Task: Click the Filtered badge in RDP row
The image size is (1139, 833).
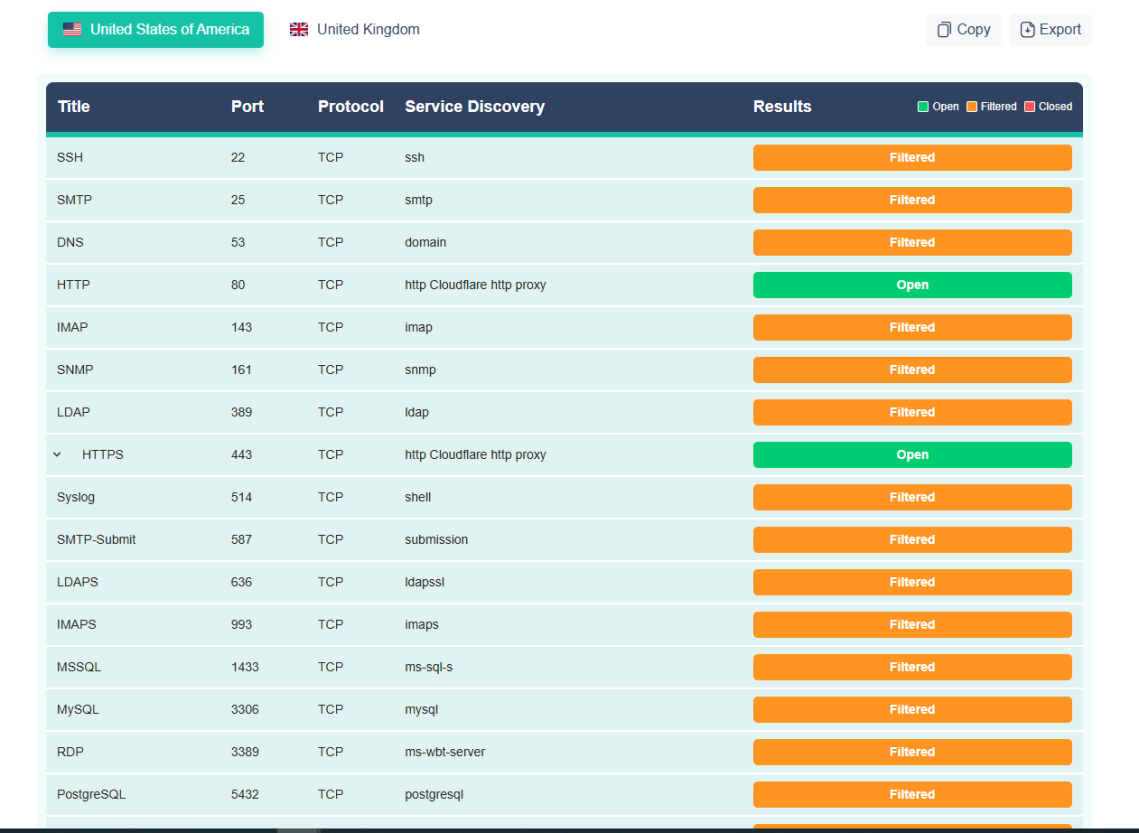Action: click(912, 752)
